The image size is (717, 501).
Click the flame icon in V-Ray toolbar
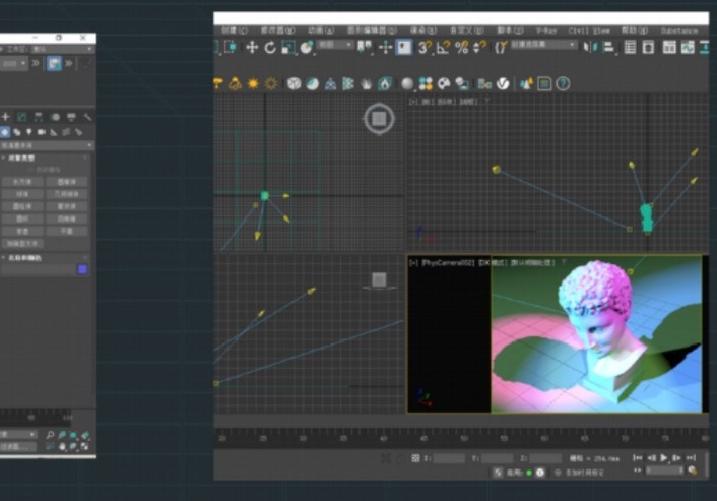tap(385, 84)
